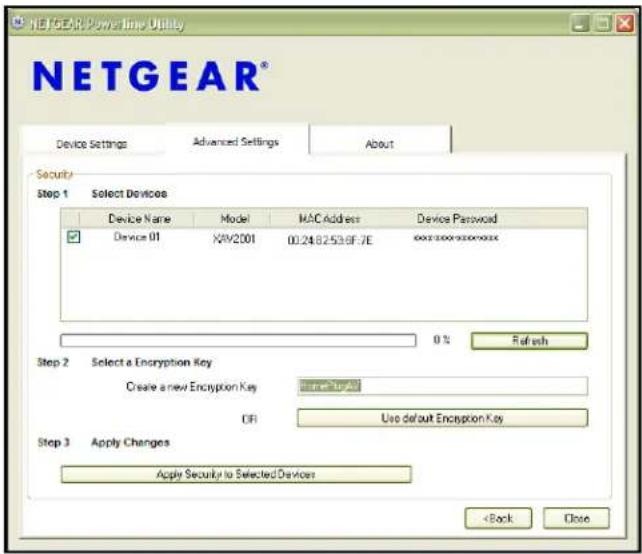
Task: Click the 0 % progress label
Action: (x=442, y=340)
